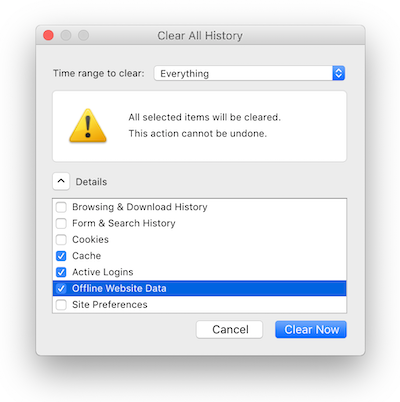Image resolution: width=400 pixels, height=402 pixels.
Task: Enable Browsing & Download History checkbox
Action: [61, 207]
